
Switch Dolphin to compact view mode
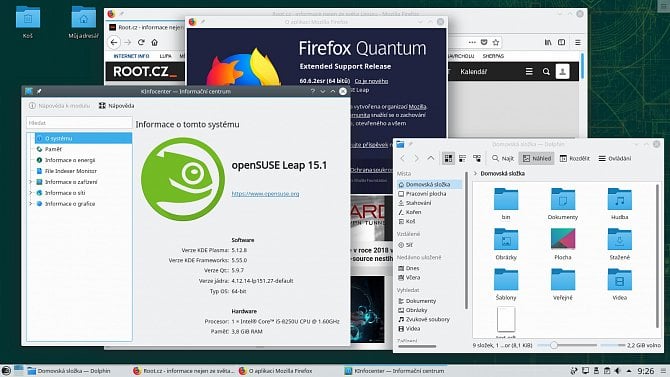pyautogui.click(x=462, y=159)
